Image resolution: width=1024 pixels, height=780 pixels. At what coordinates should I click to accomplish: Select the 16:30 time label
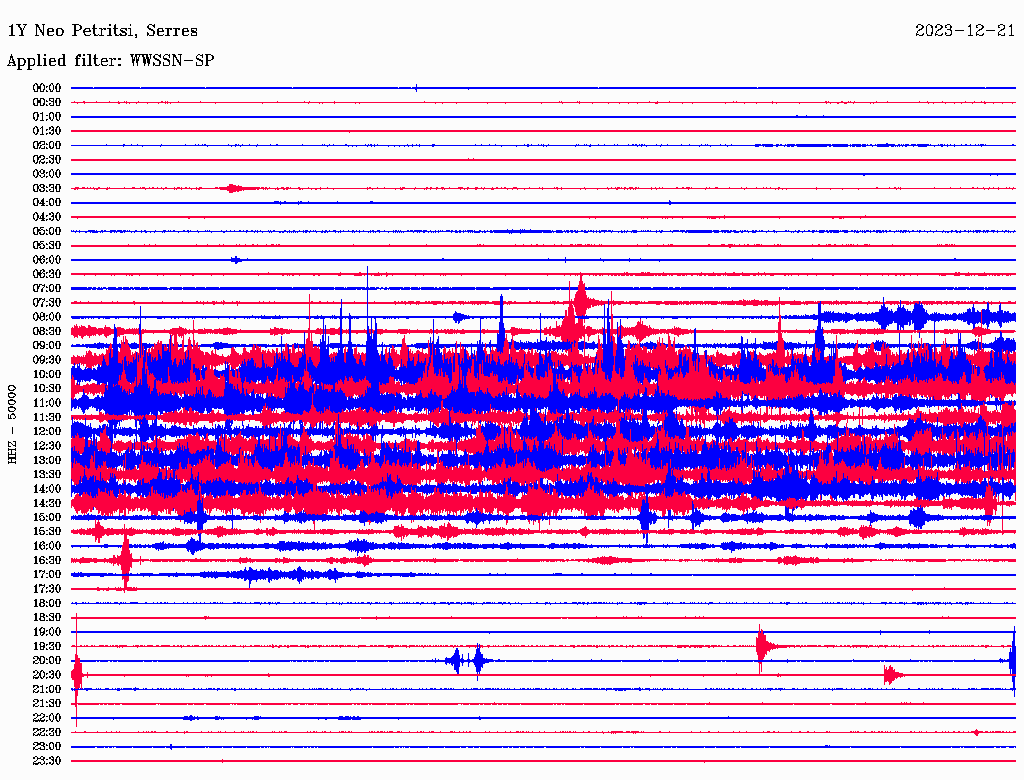(47, 561)
